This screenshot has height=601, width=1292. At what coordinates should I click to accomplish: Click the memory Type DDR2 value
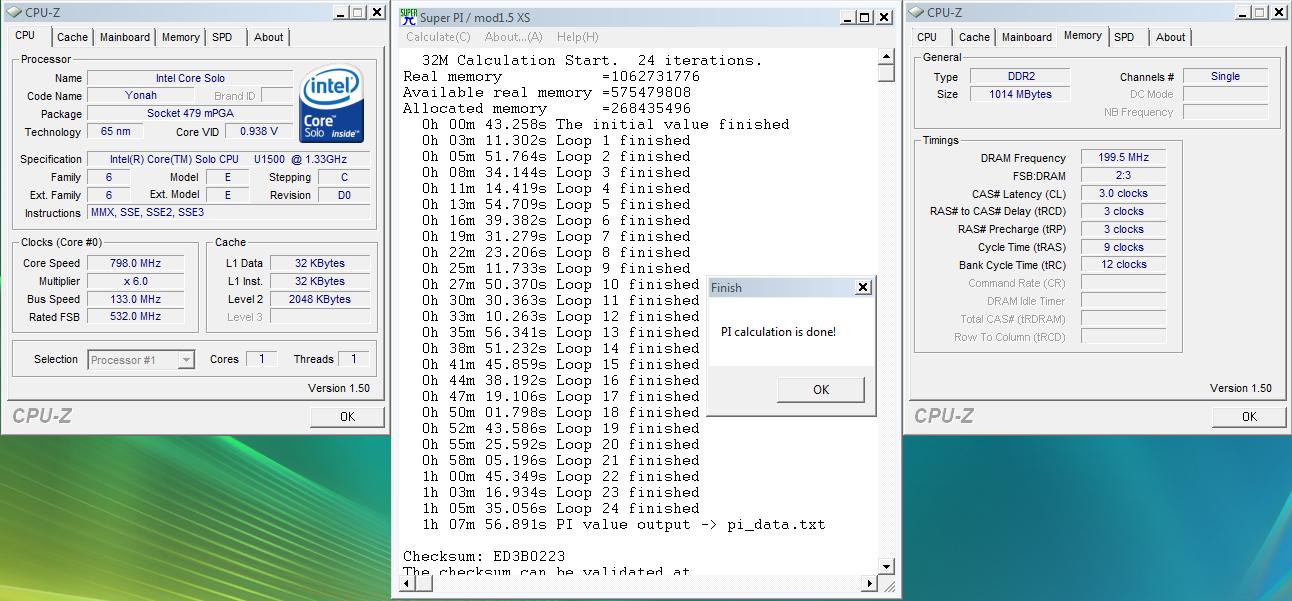click(1019, 76)
